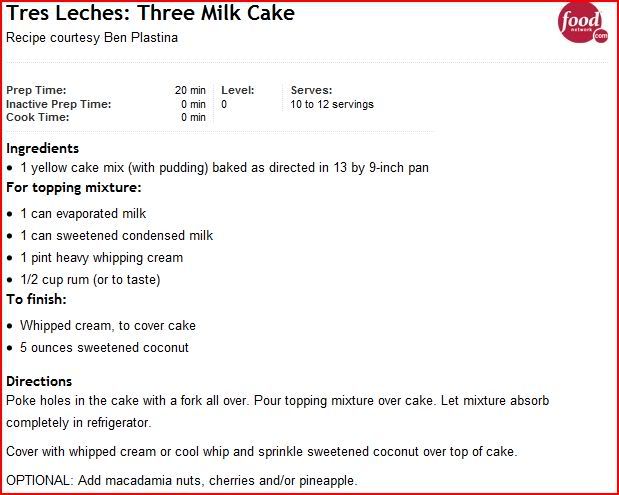
Task: Click the Inactive Prep Time label
Action: coord(59,104)
